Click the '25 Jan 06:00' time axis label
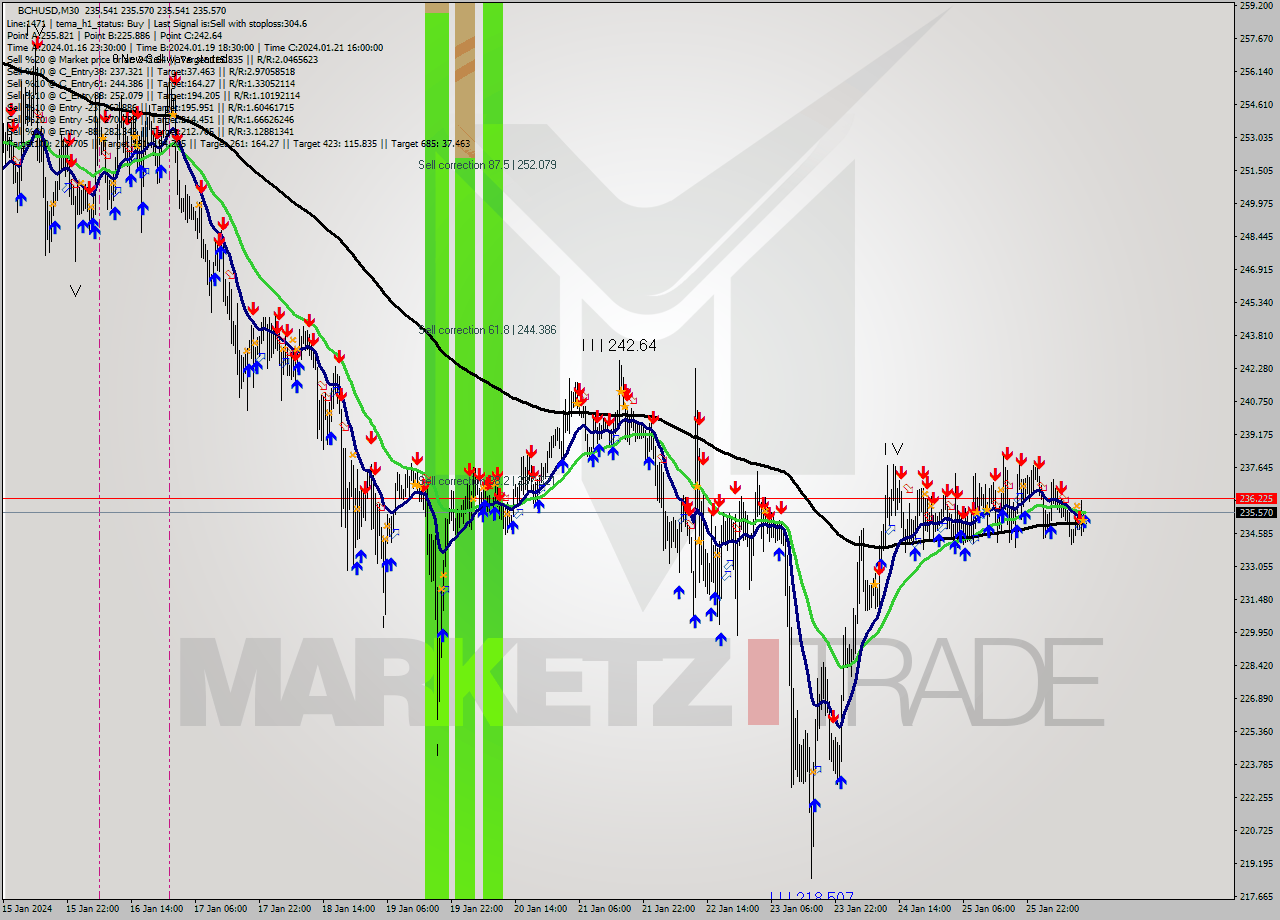This screenshot has height=920, width=1280. 987,909
